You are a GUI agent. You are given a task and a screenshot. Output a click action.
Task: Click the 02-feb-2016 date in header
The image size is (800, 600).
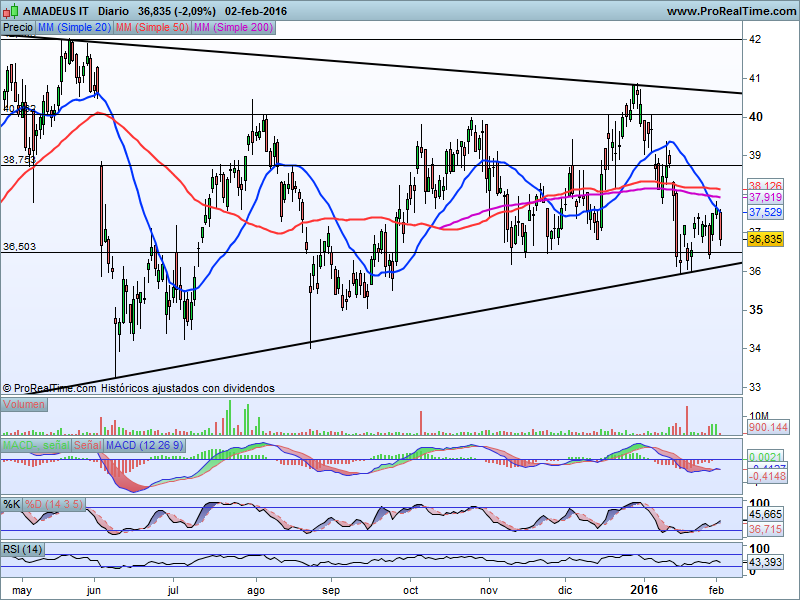[x=256, y=11]
